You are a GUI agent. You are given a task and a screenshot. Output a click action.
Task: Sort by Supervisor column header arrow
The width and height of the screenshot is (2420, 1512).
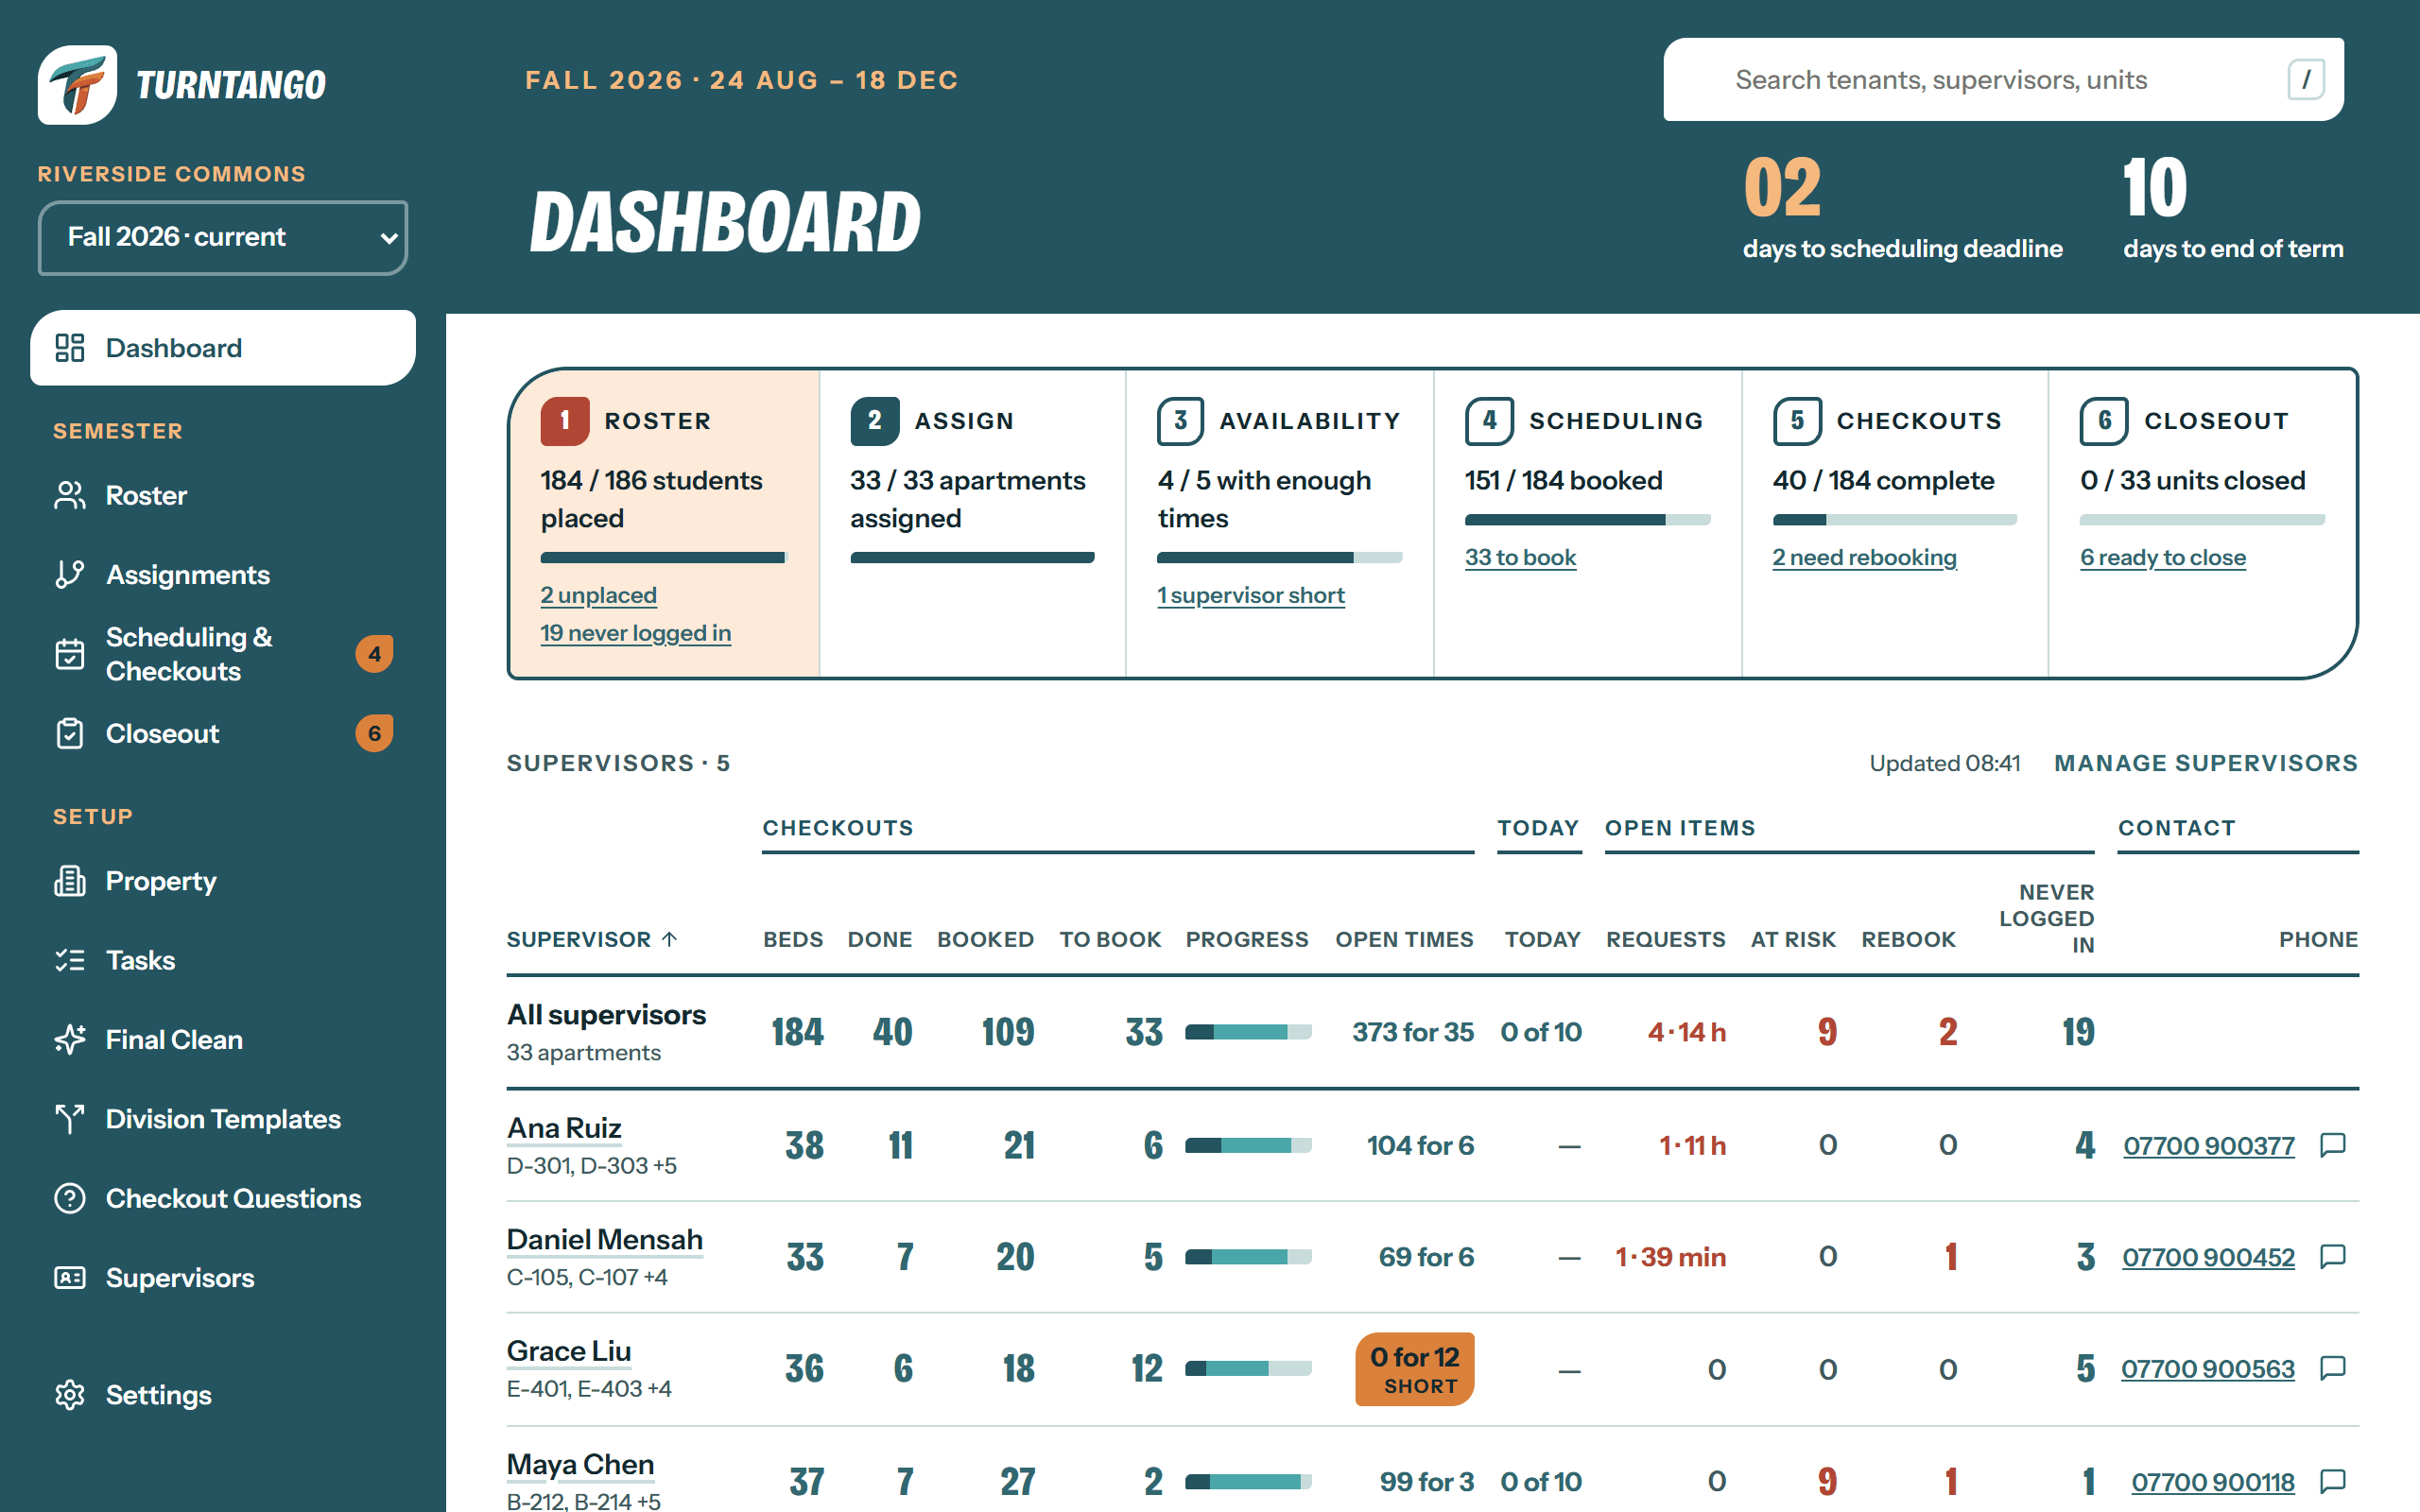(x=670, y=939)
